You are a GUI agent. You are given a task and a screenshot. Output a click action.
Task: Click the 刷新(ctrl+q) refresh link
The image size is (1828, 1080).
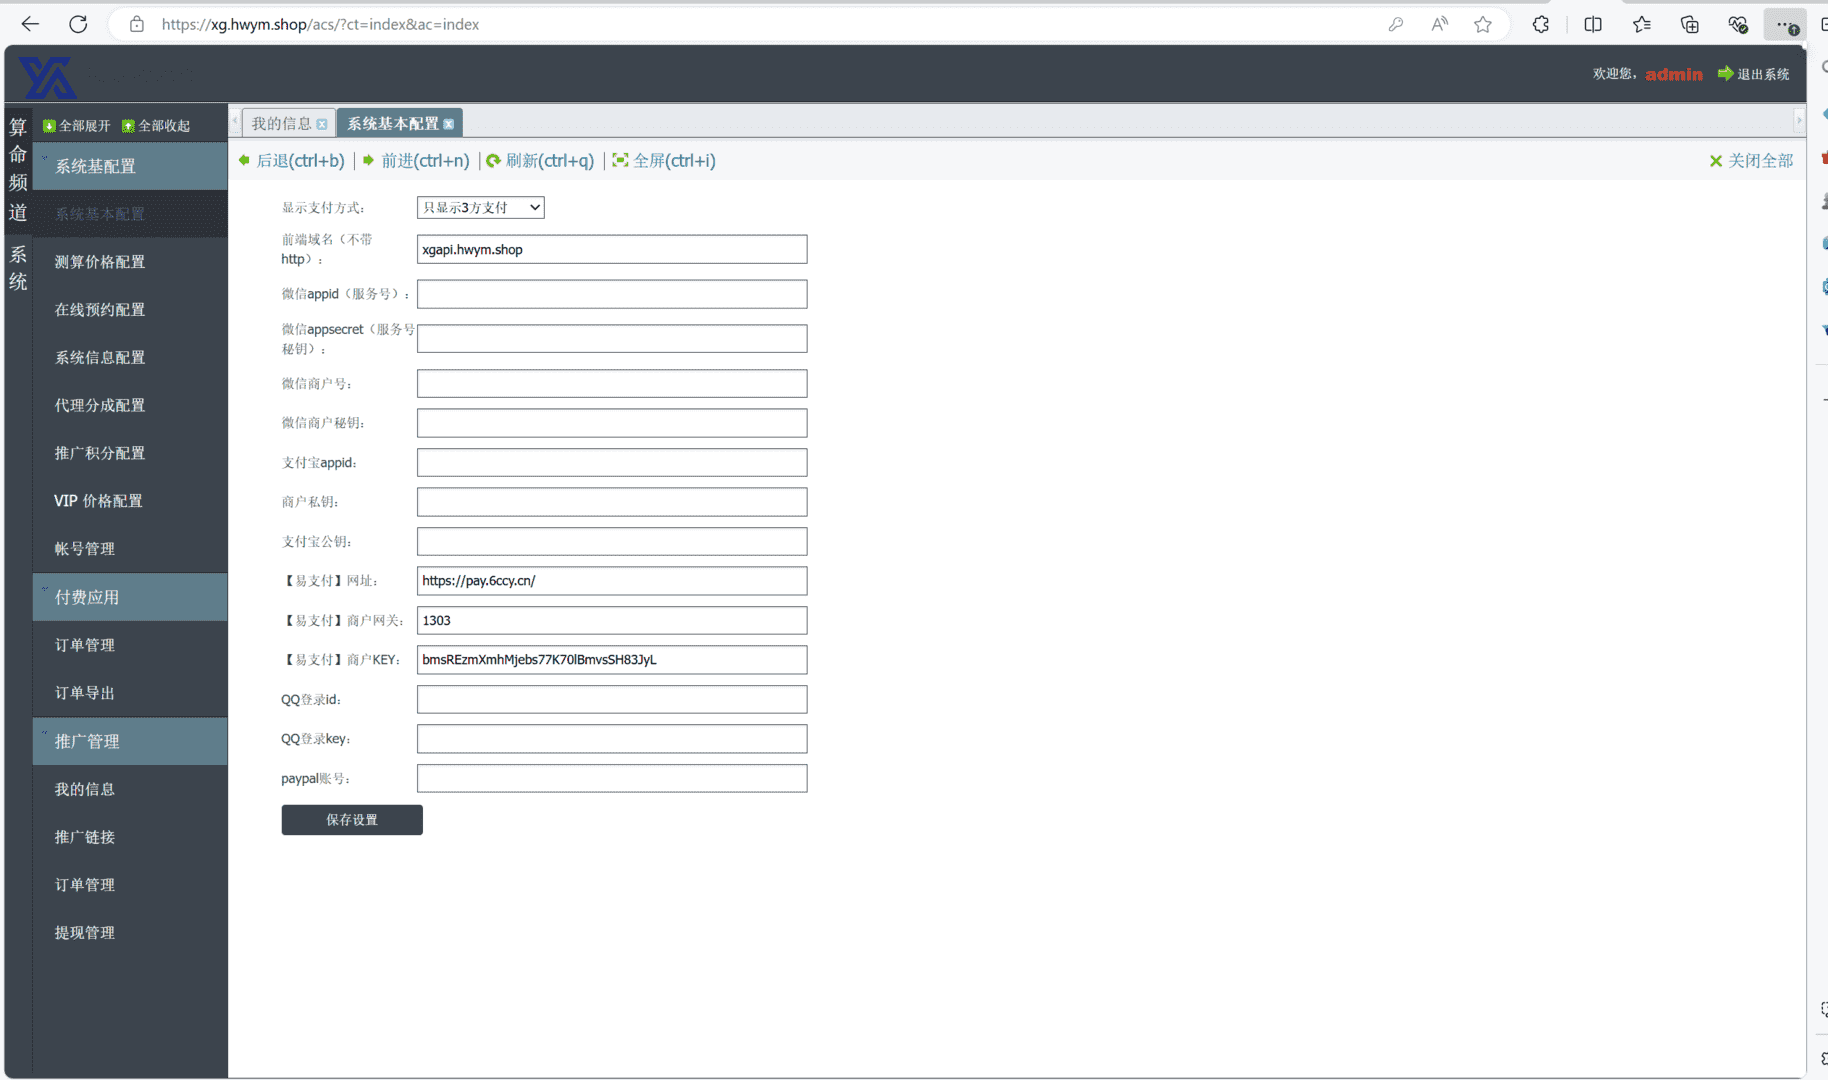[540, 161]
